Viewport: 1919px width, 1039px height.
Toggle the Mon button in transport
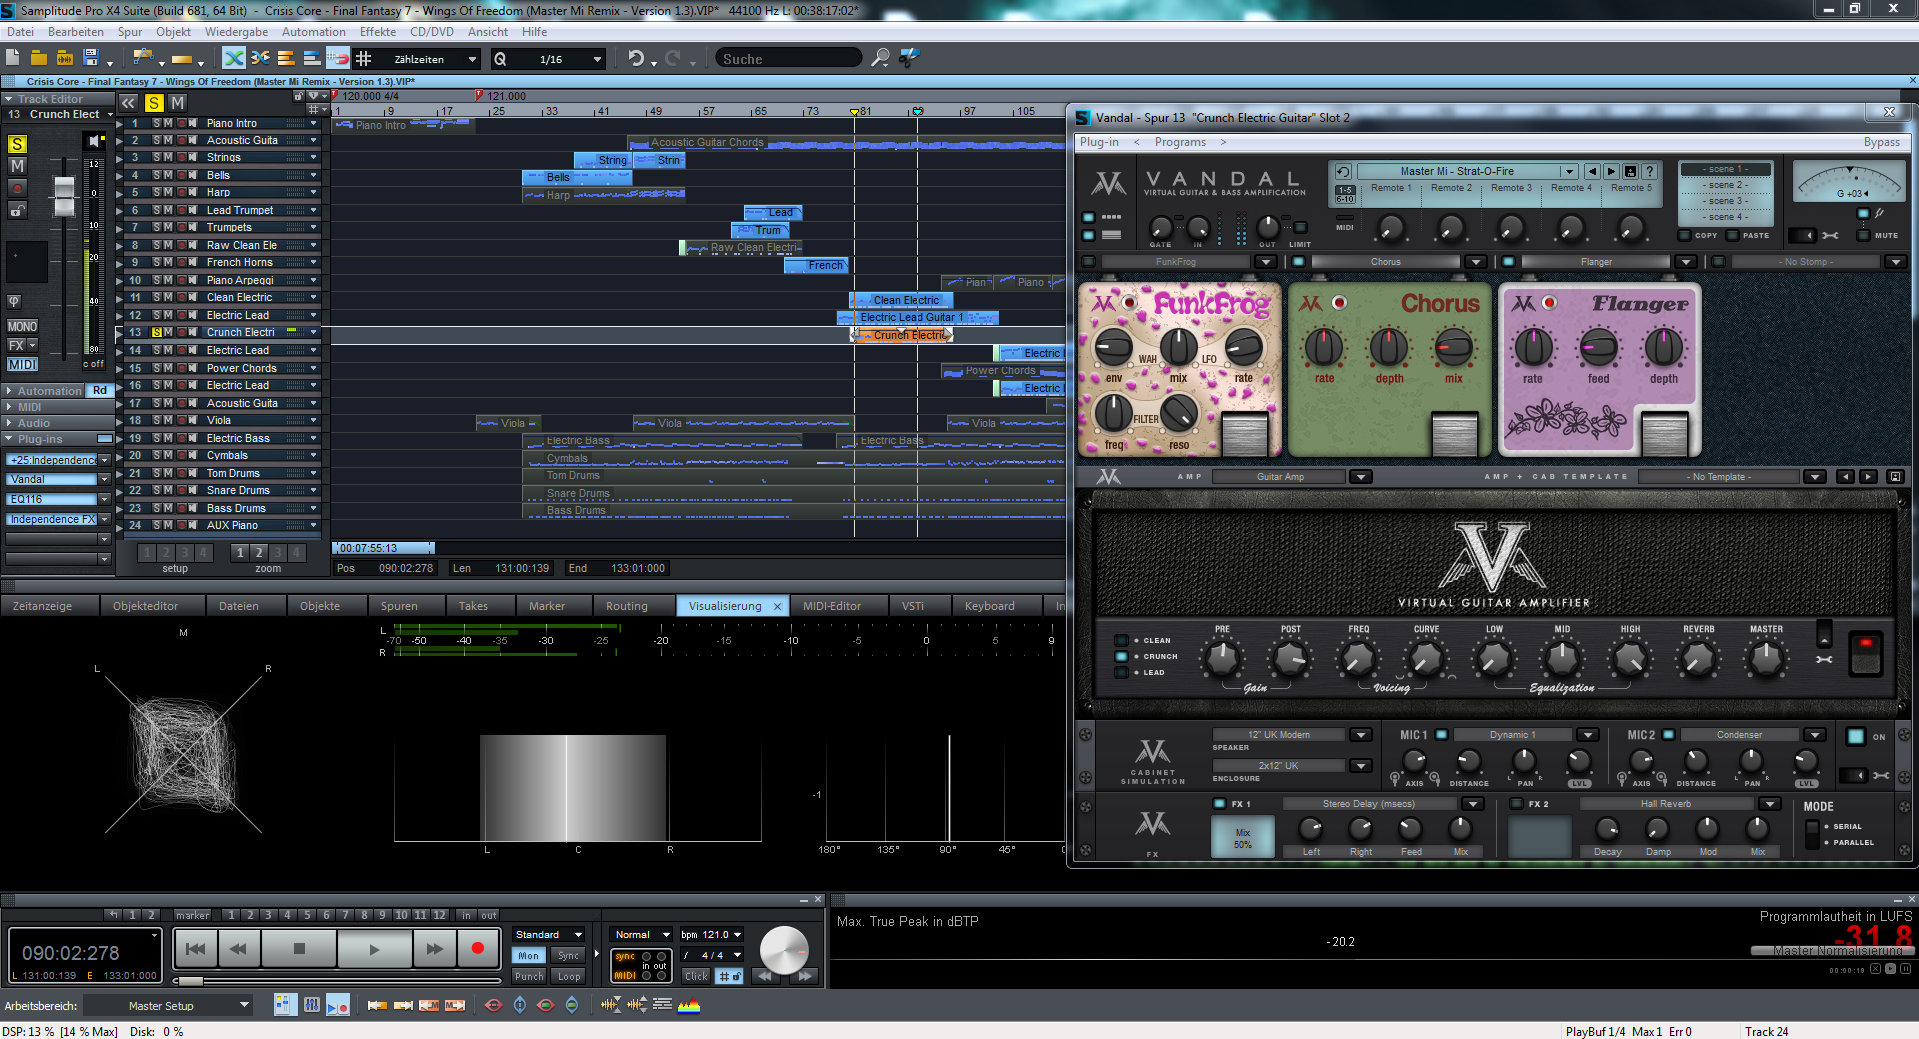[528, 955]
